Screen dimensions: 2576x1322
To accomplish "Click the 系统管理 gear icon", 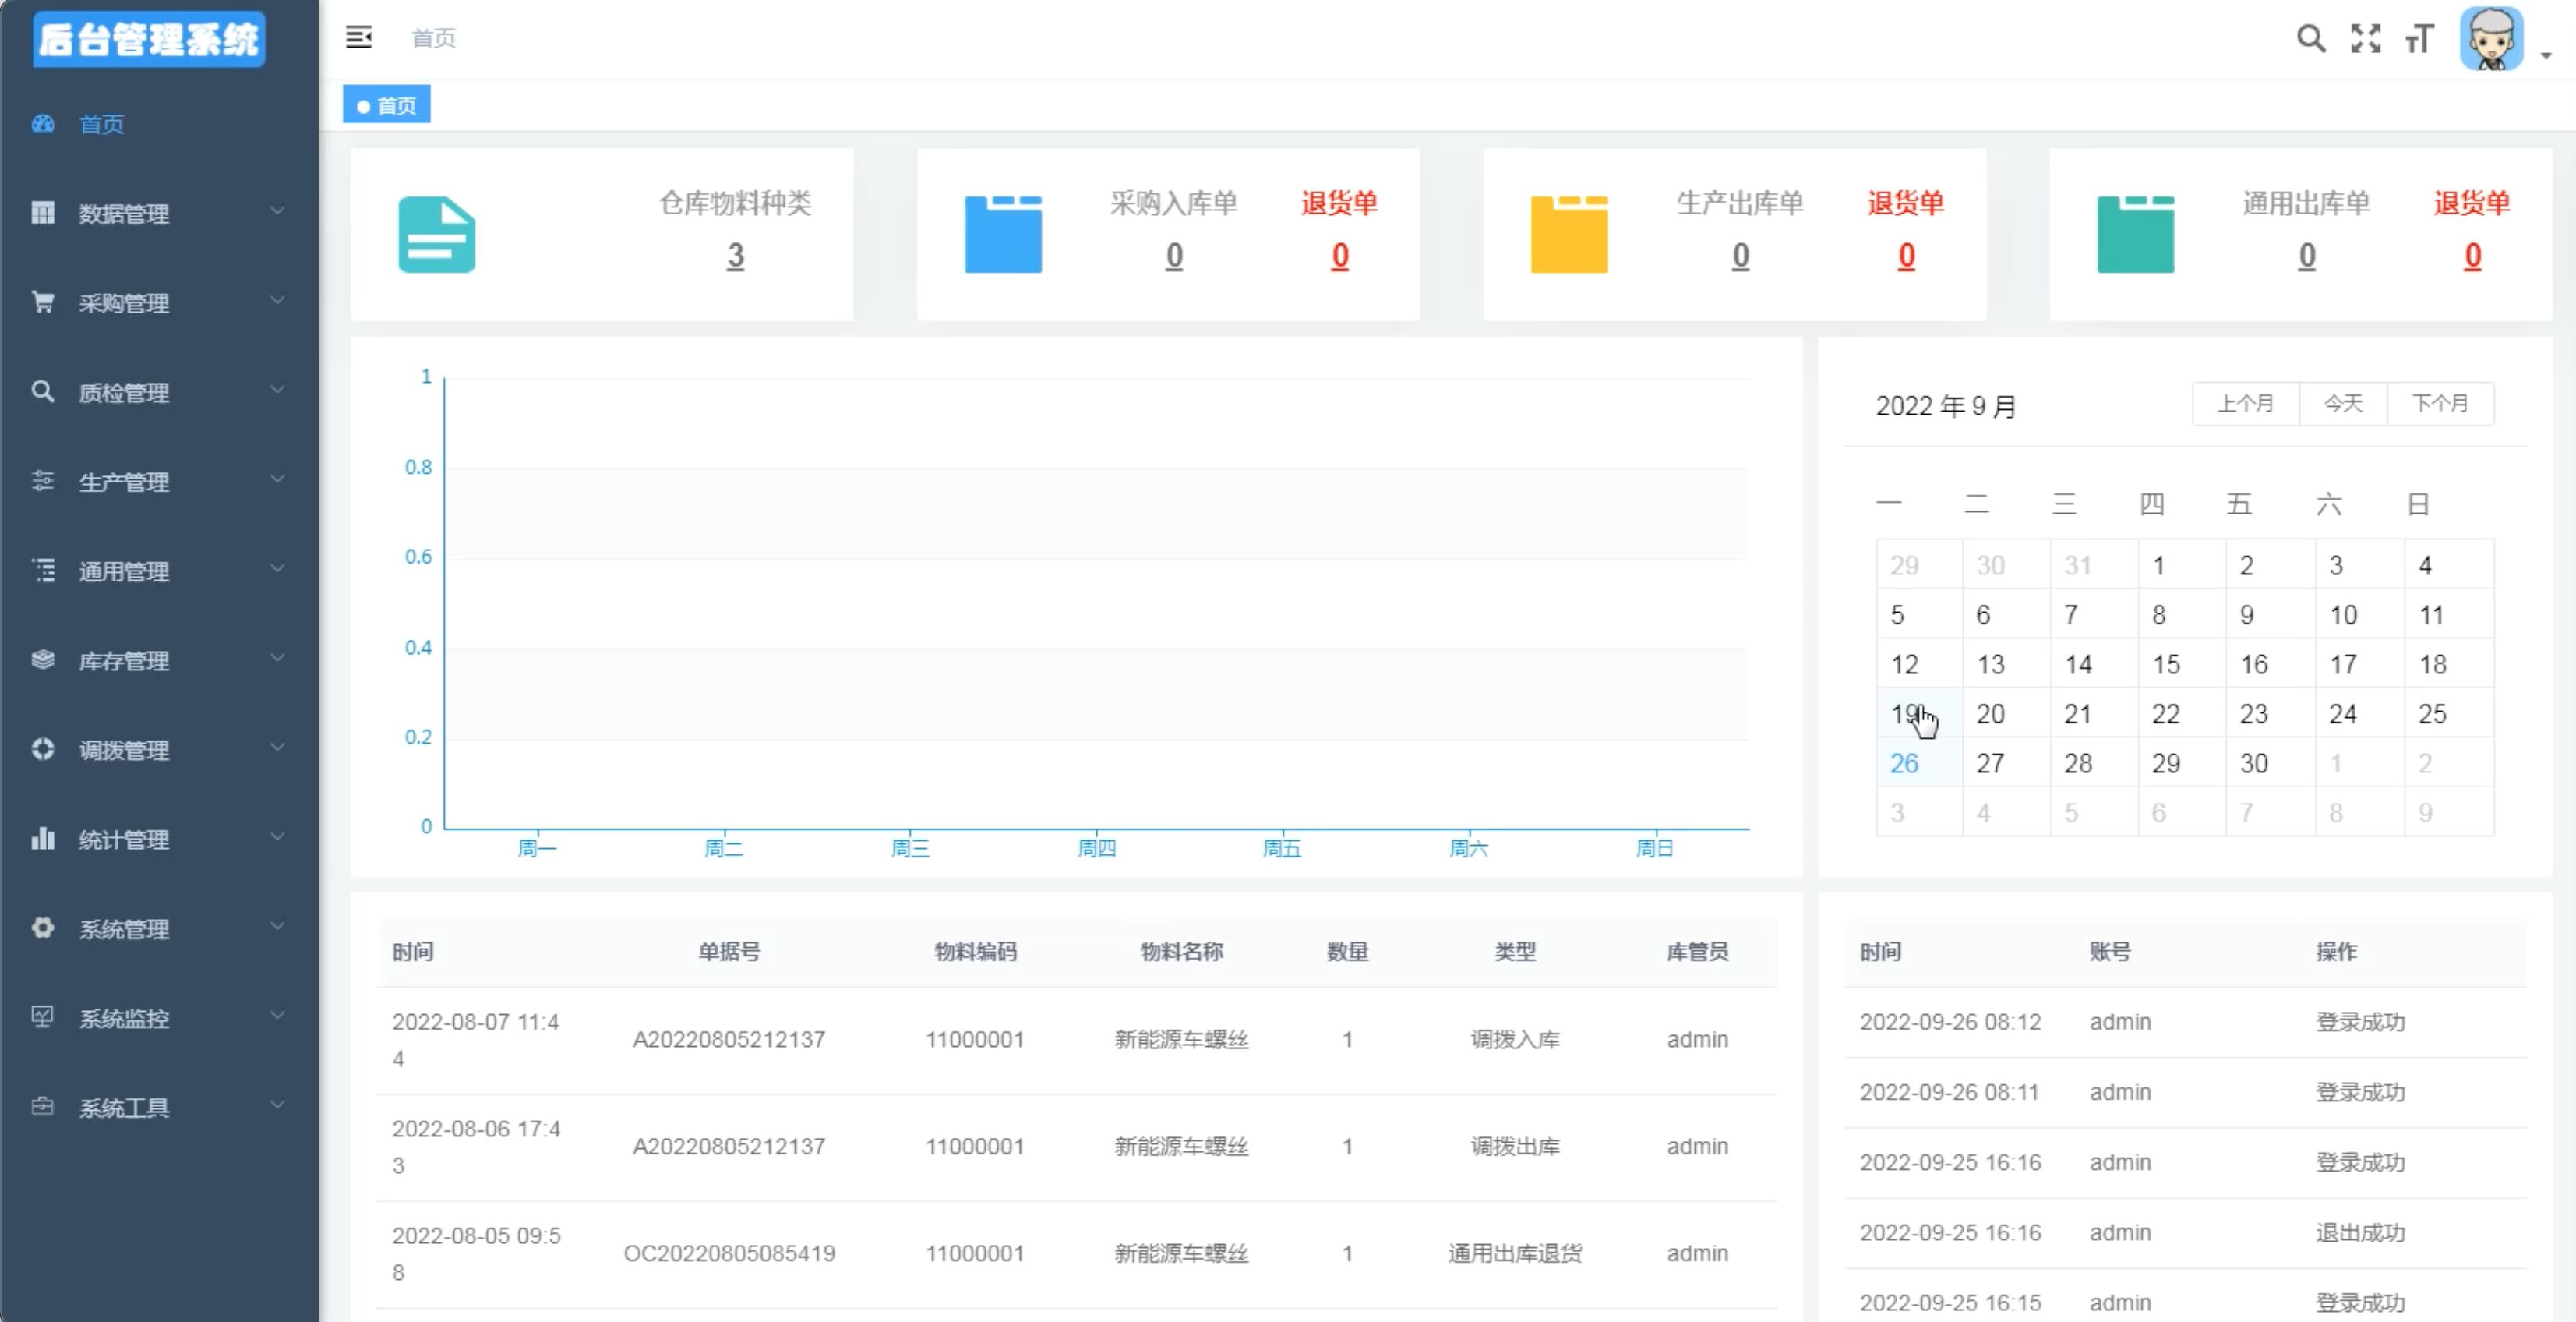I will coord(42,928).
